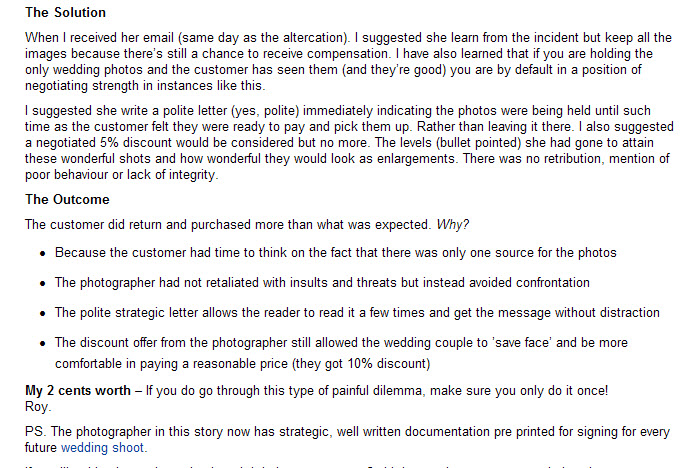
Task: Click the italic 'Why?' text
Action: [452, 225]
